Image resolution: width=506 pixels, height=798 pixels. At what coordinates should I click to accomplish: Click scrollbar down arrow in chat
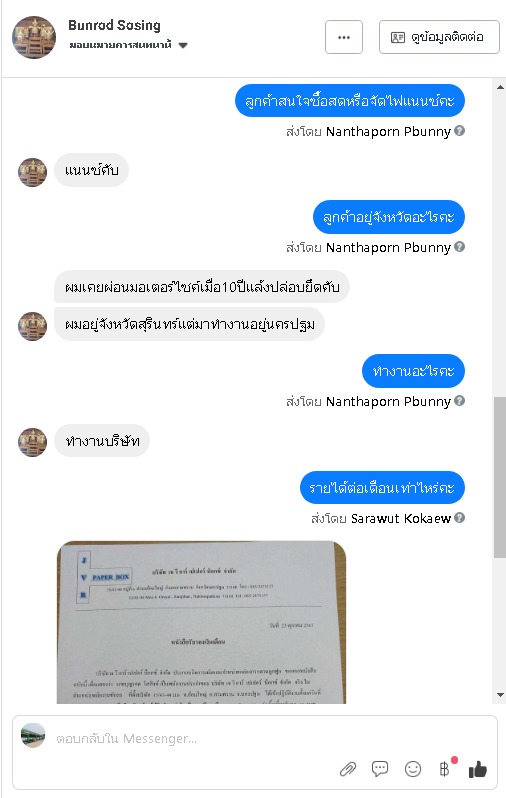500,695
